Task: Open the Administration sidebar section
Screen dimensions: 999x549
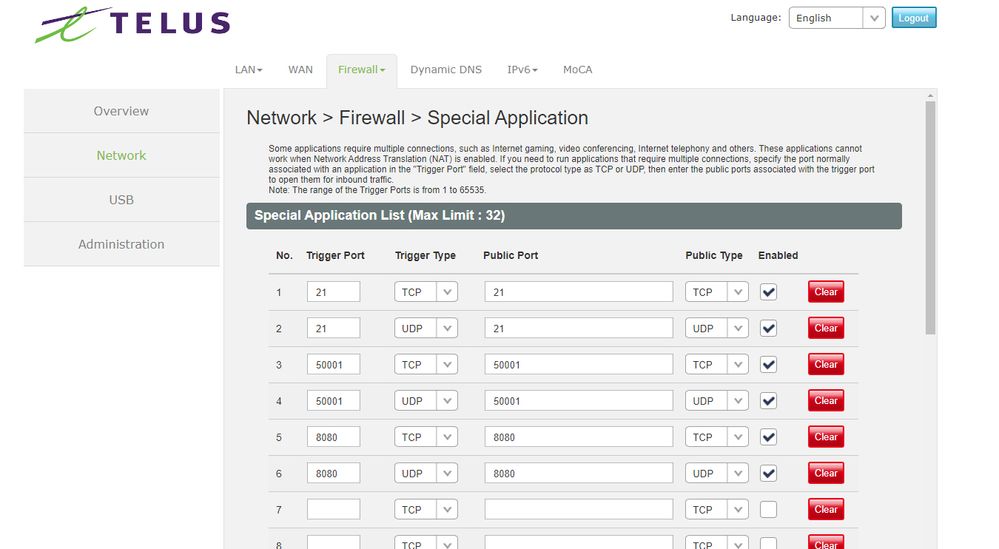Action: 121,244
